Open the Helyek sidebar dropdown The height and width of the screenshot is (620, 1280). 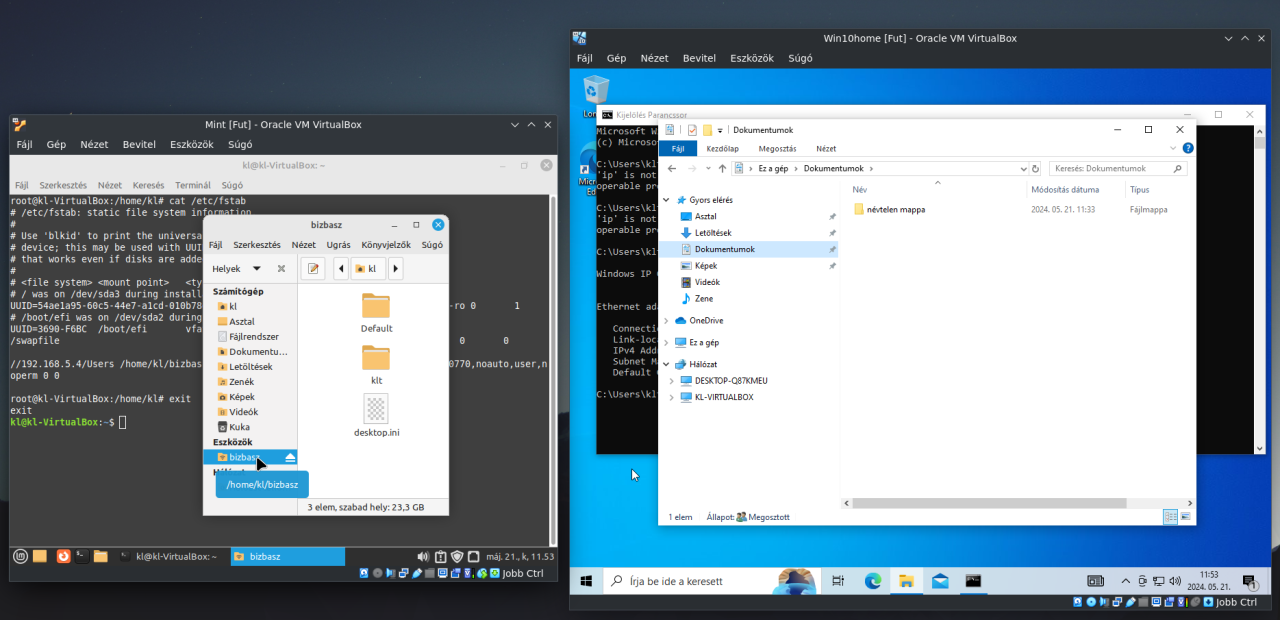coord(257,269)
